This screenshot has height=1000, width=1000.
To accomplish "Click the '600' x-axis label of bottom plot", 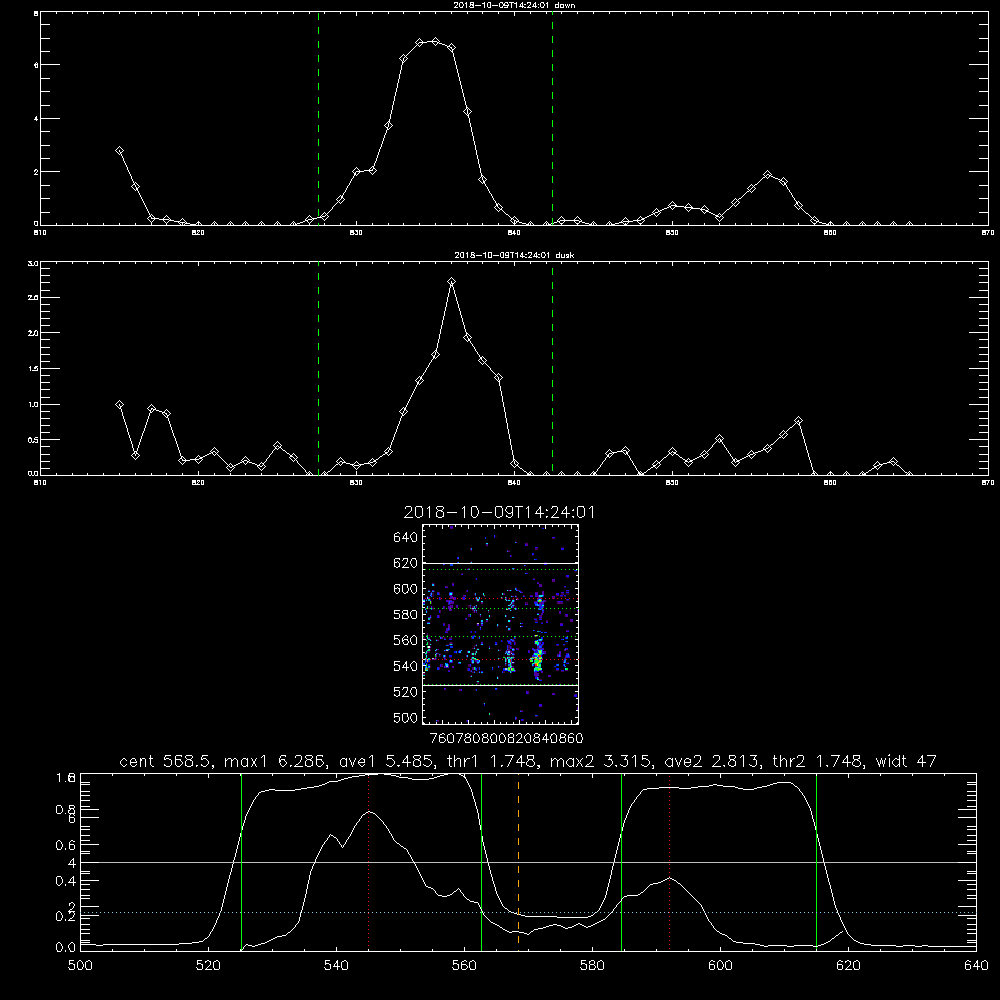I will click(720, 966).
